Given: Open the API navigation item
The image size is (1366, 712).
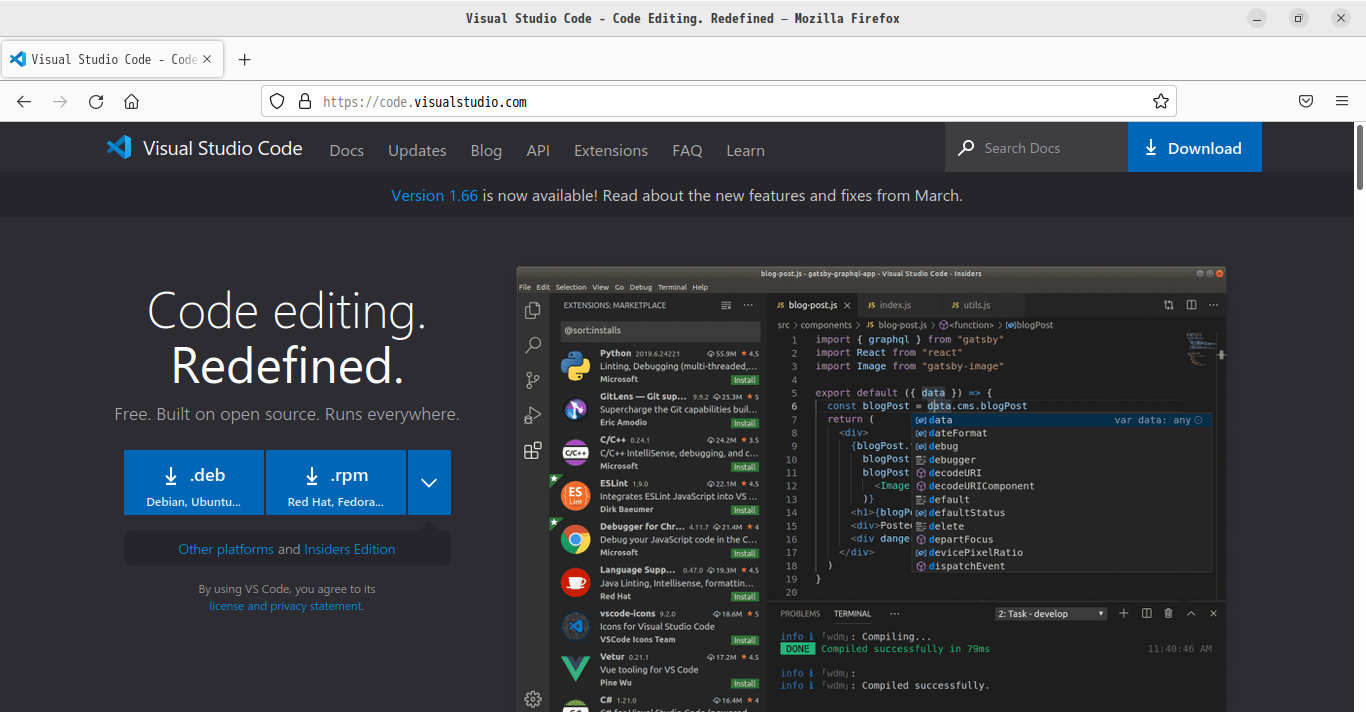Looking at the screenshot, I should [538, 150].
